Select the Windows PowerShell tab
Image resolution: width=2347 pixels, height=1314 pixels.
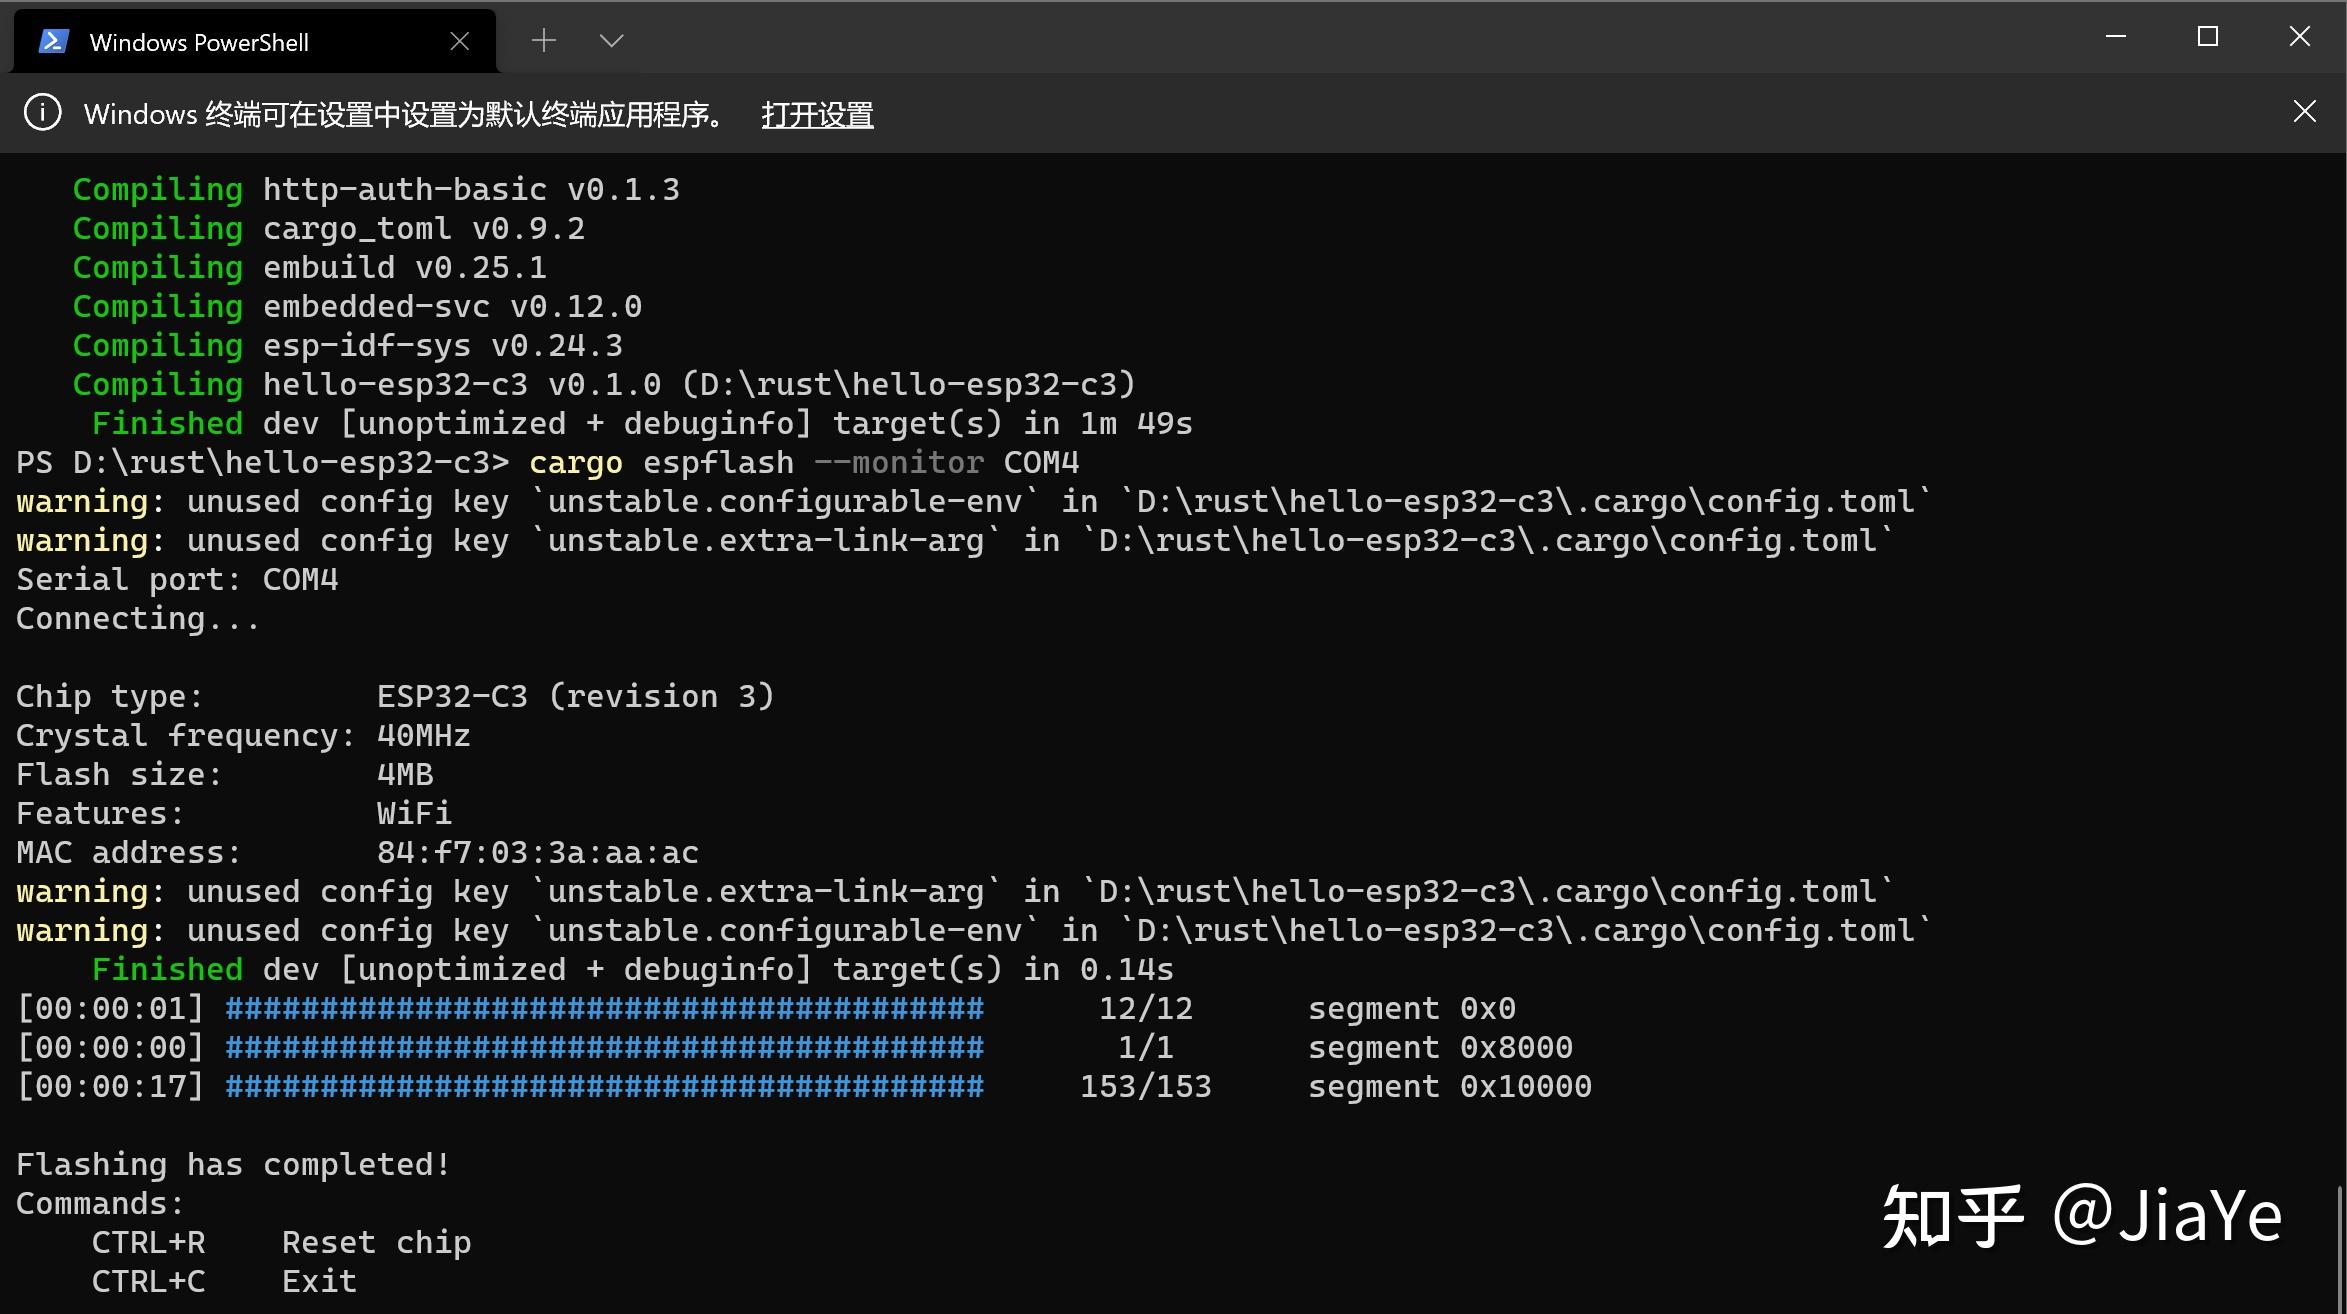coord(254,41)
